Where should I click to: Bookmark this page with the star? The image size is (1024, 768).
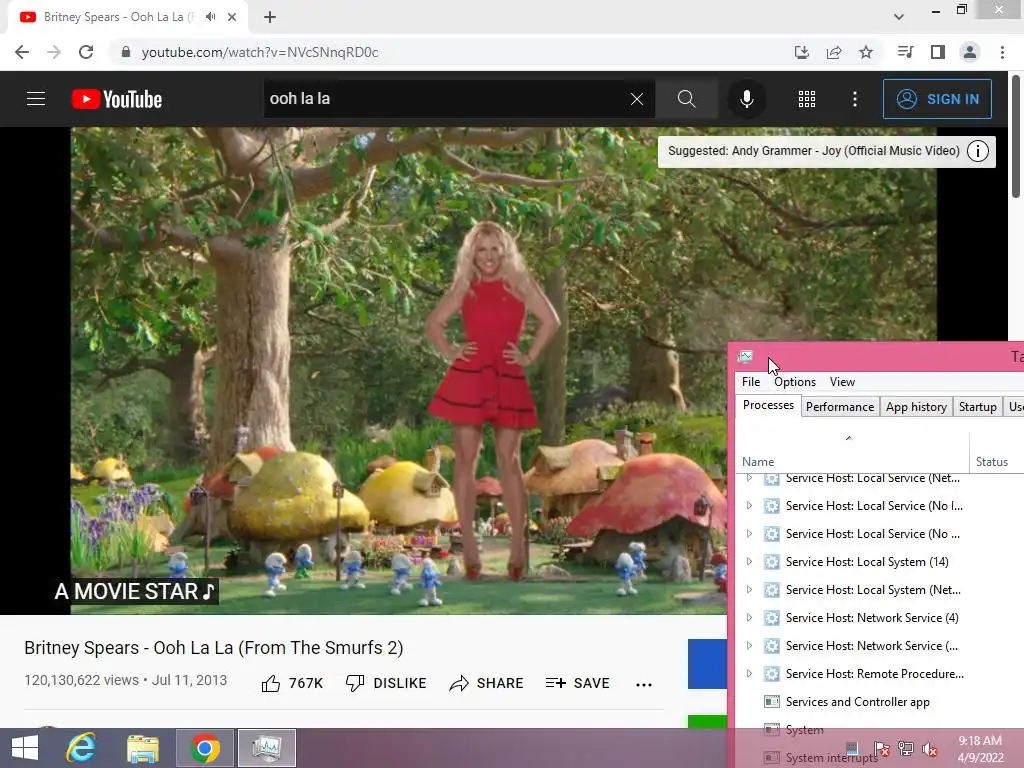click(866, 52)
